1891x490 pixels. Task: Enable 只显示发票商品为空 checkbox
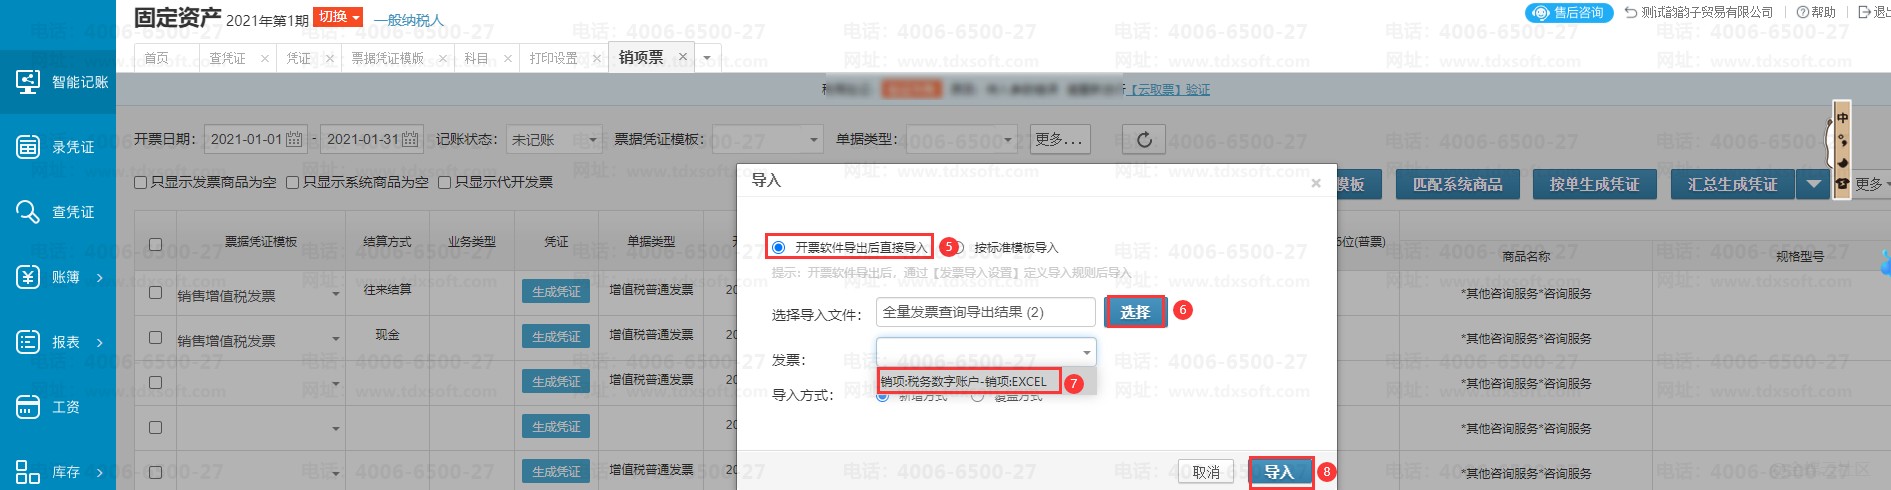[x=141, y=182]
